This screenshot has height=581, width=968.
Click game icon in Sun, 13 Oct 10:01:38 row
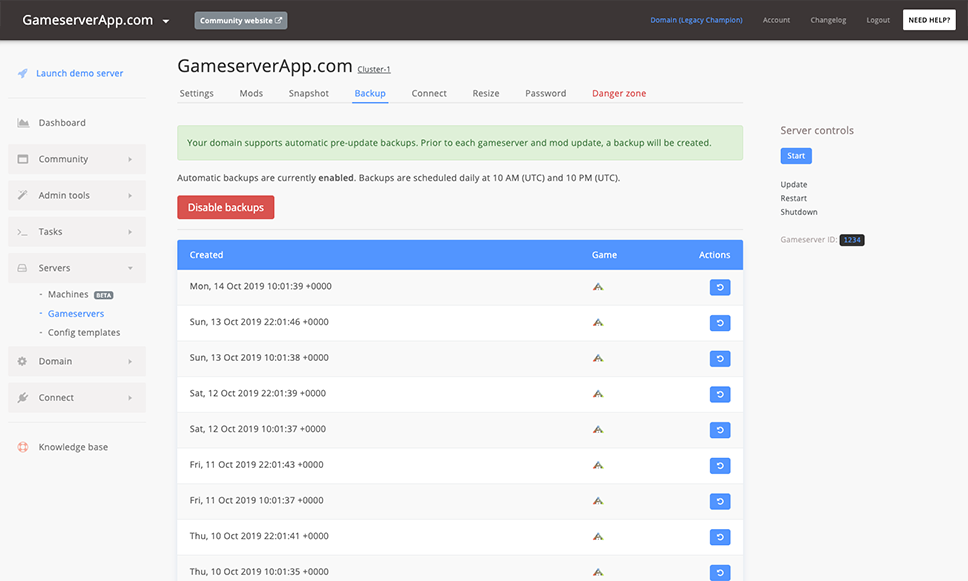pos(598,358)
